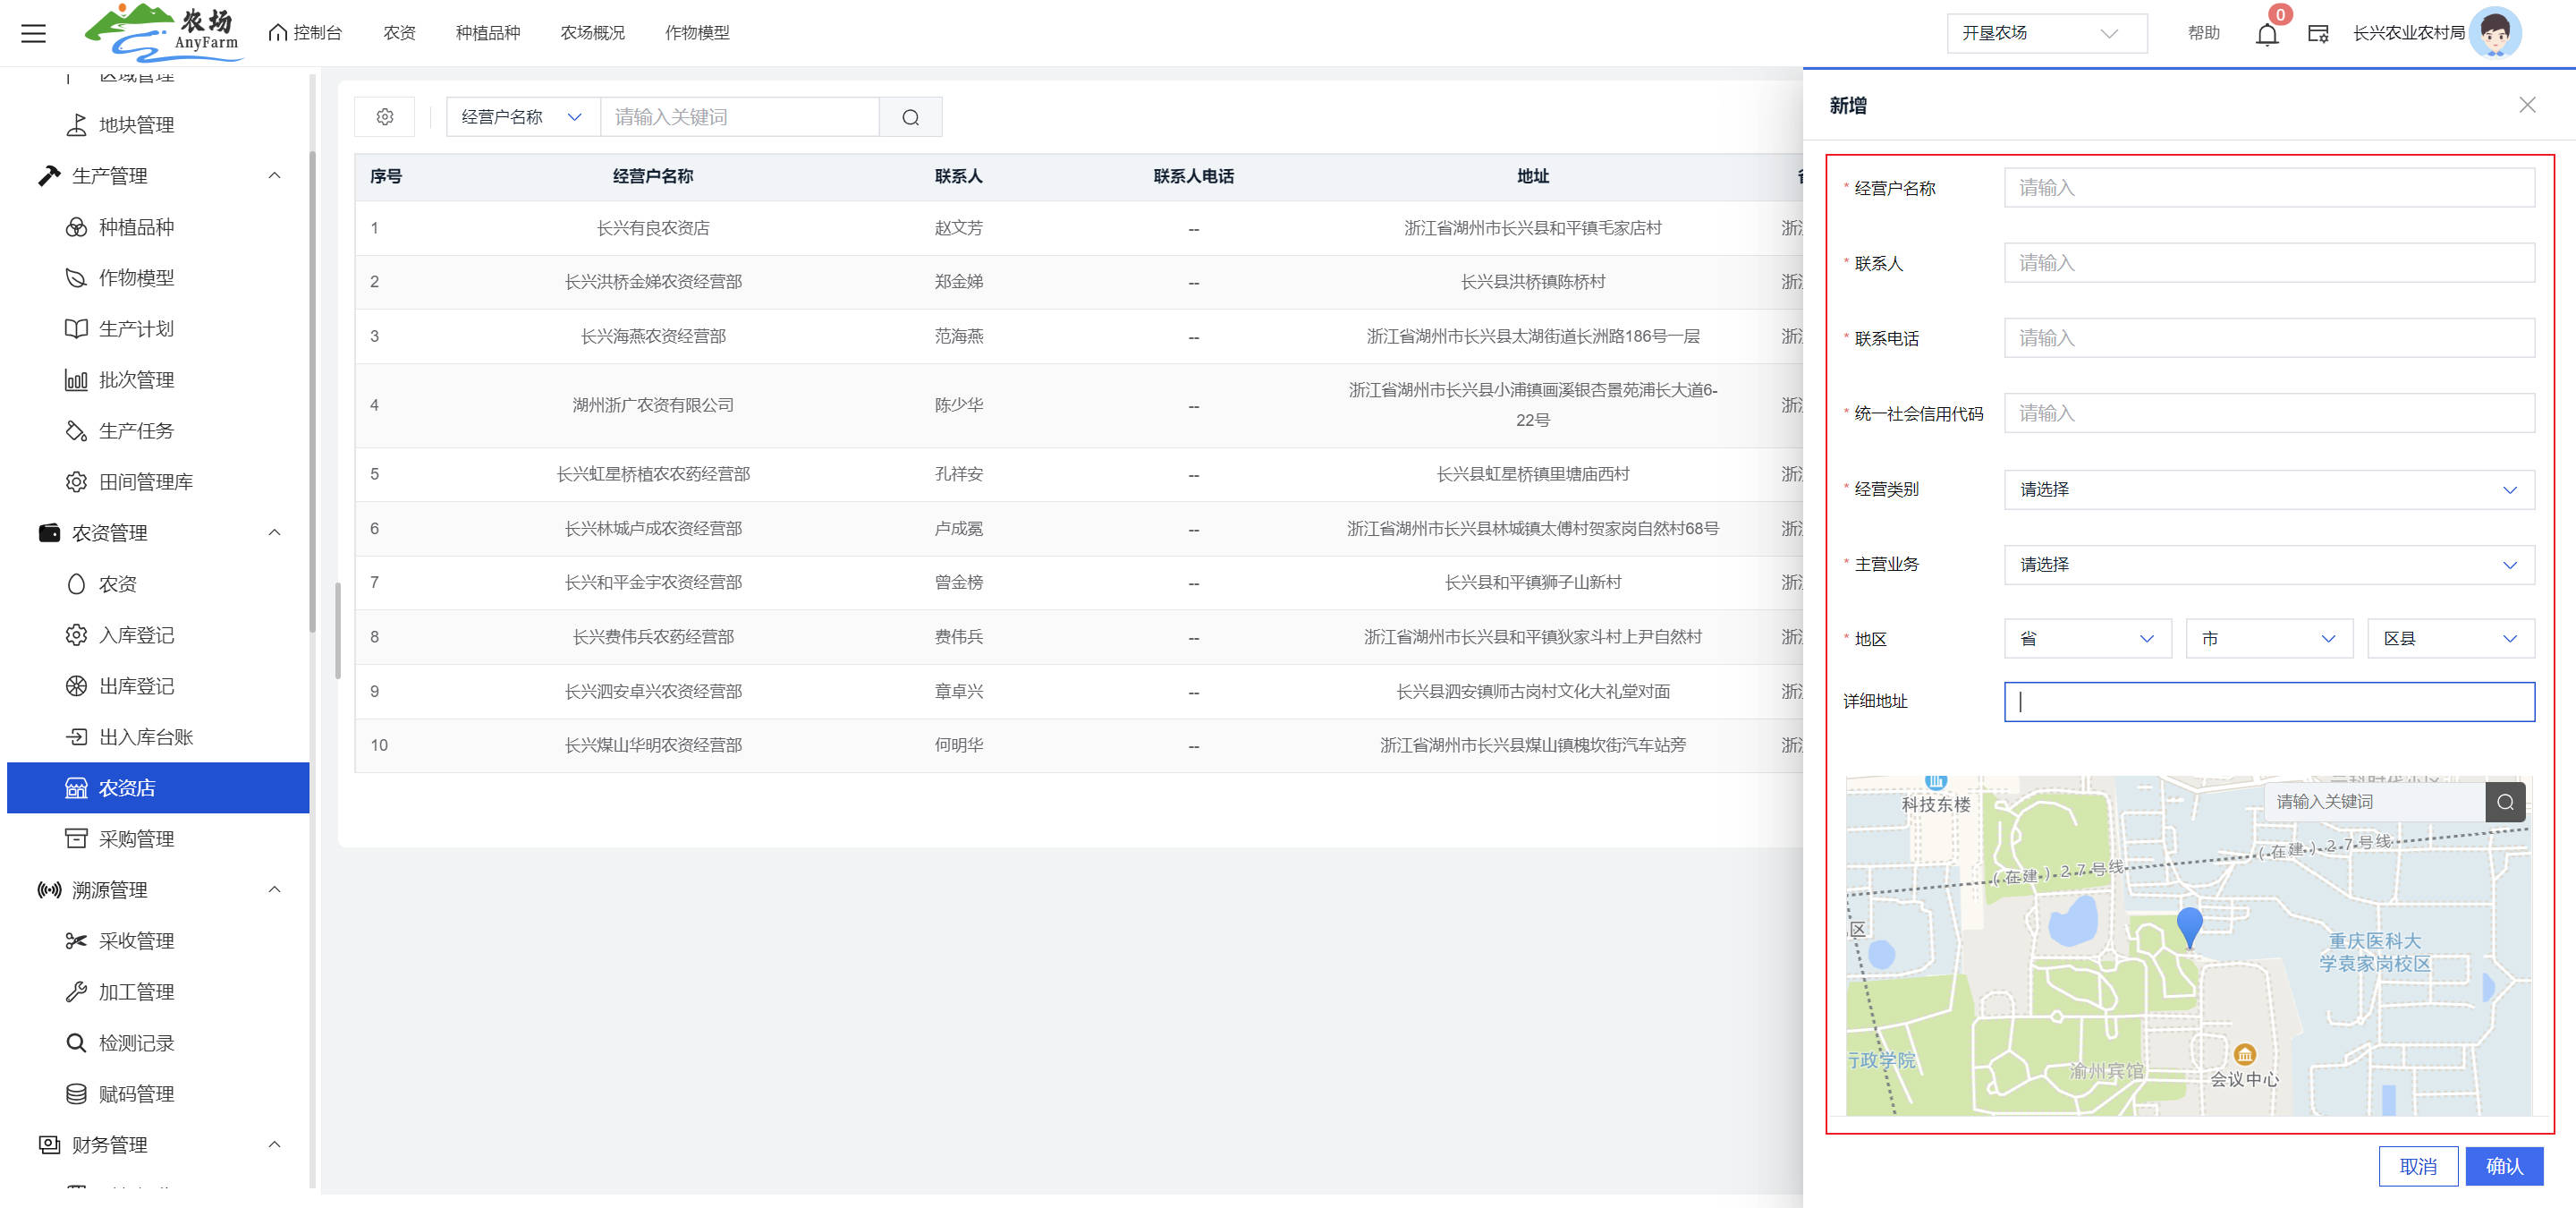The width and height of the screenshot is (2576, 1208).
Task: Click the search magnifier beside keyword input
Action: 910,117
